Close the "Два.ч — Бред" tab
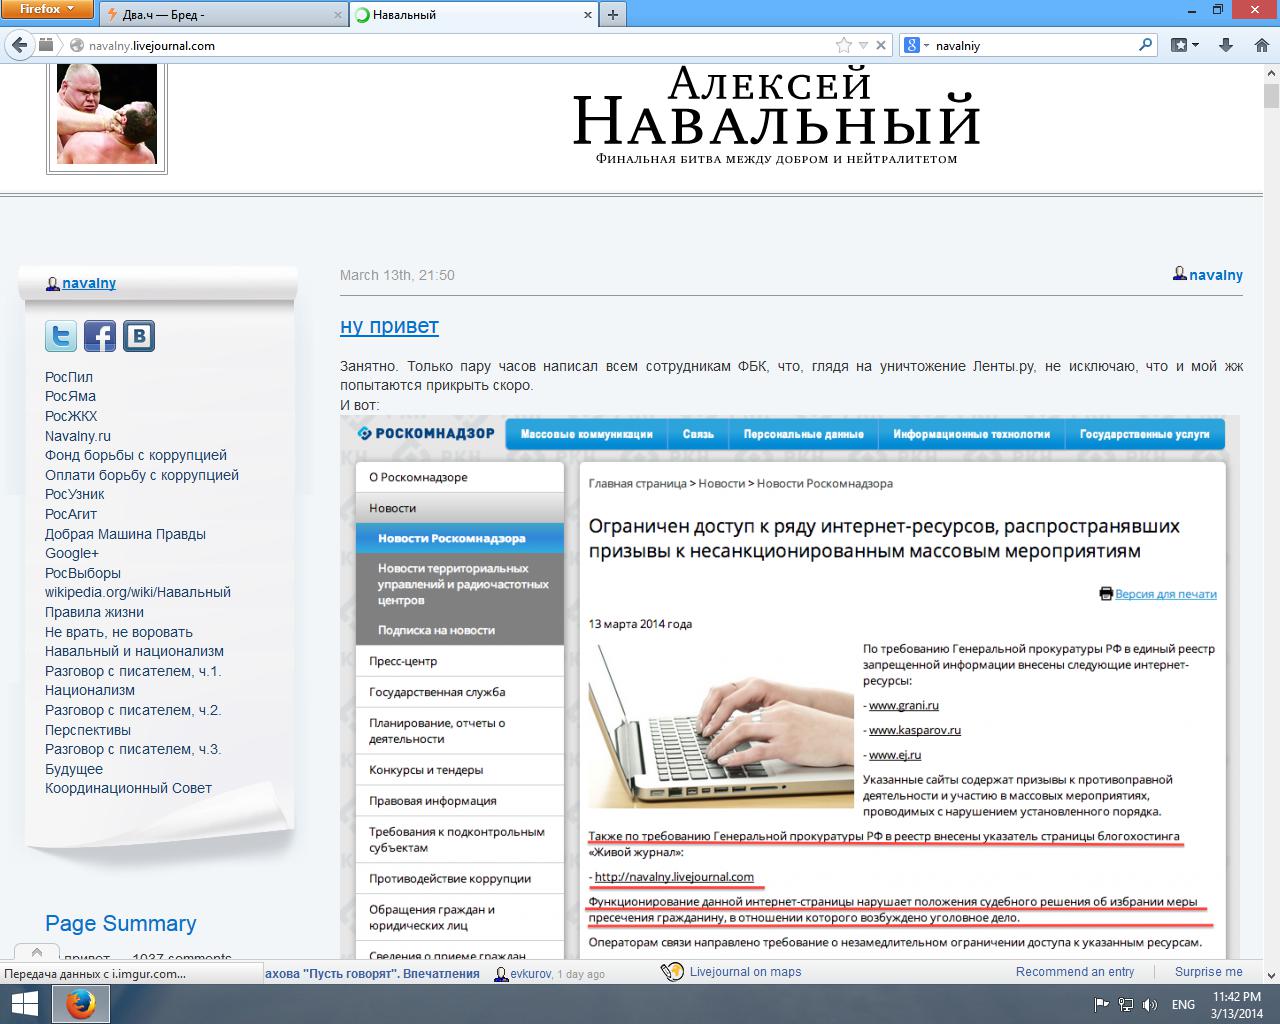Screen dimensions: 1280x1024 [337, 15]
